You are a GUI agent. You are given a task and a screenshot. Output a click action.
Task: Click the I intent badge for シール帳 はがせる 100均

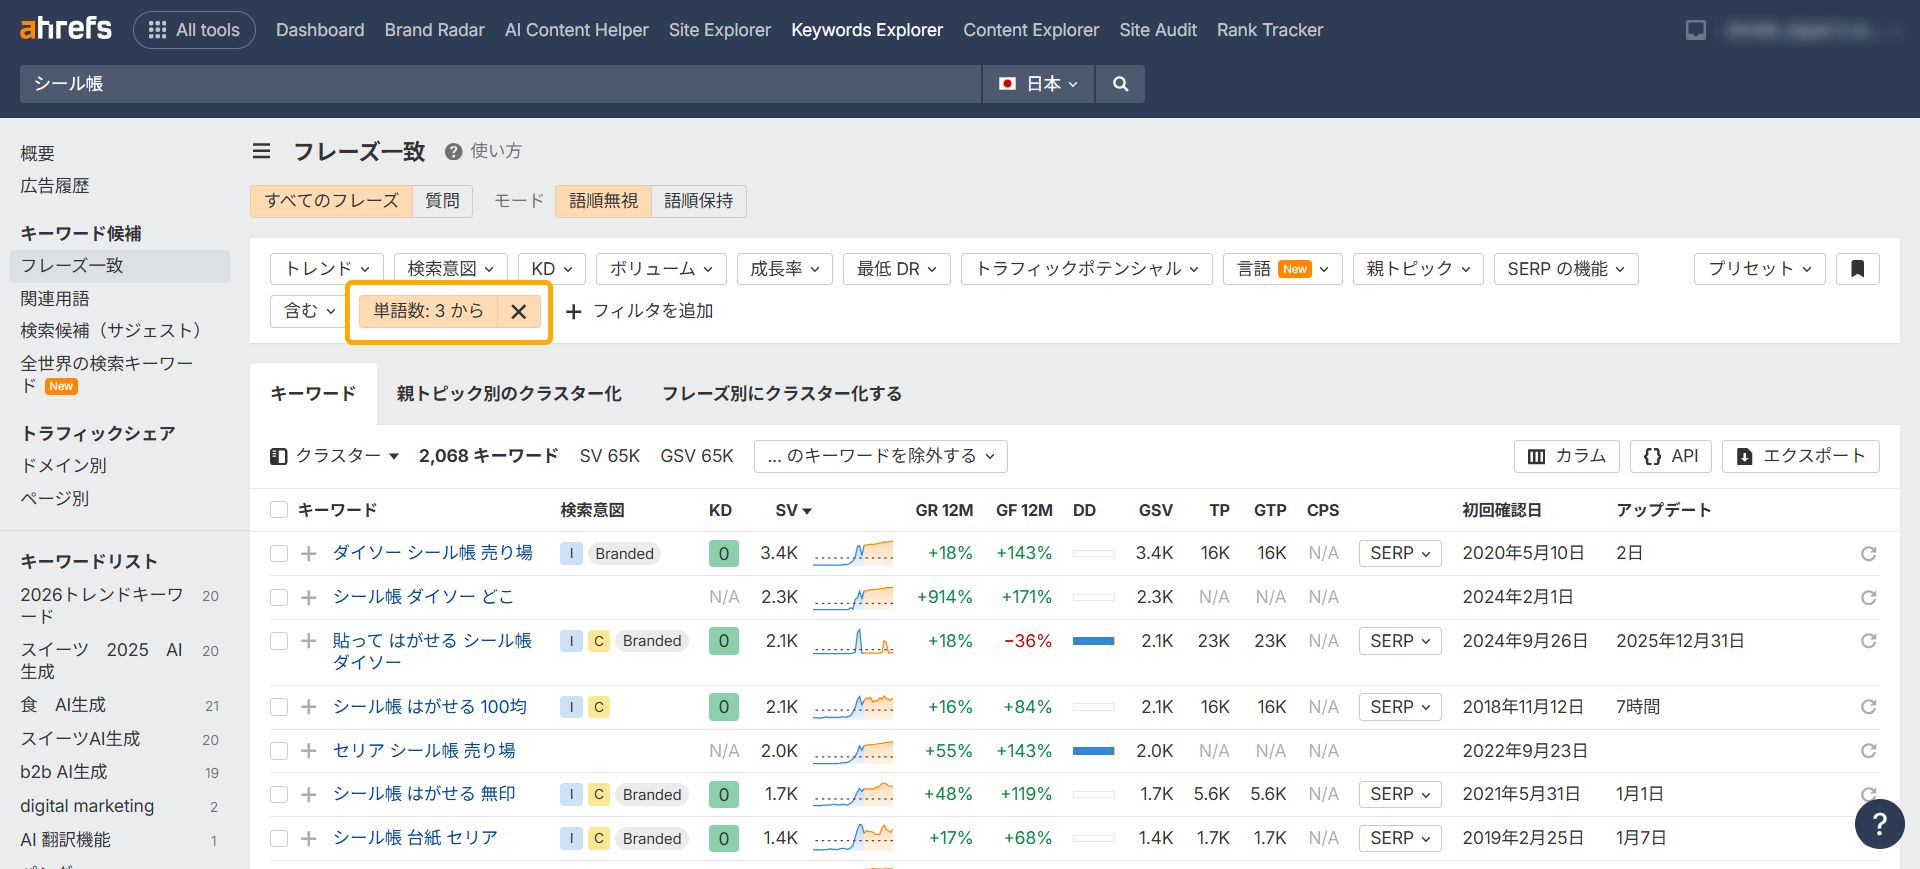571,707
